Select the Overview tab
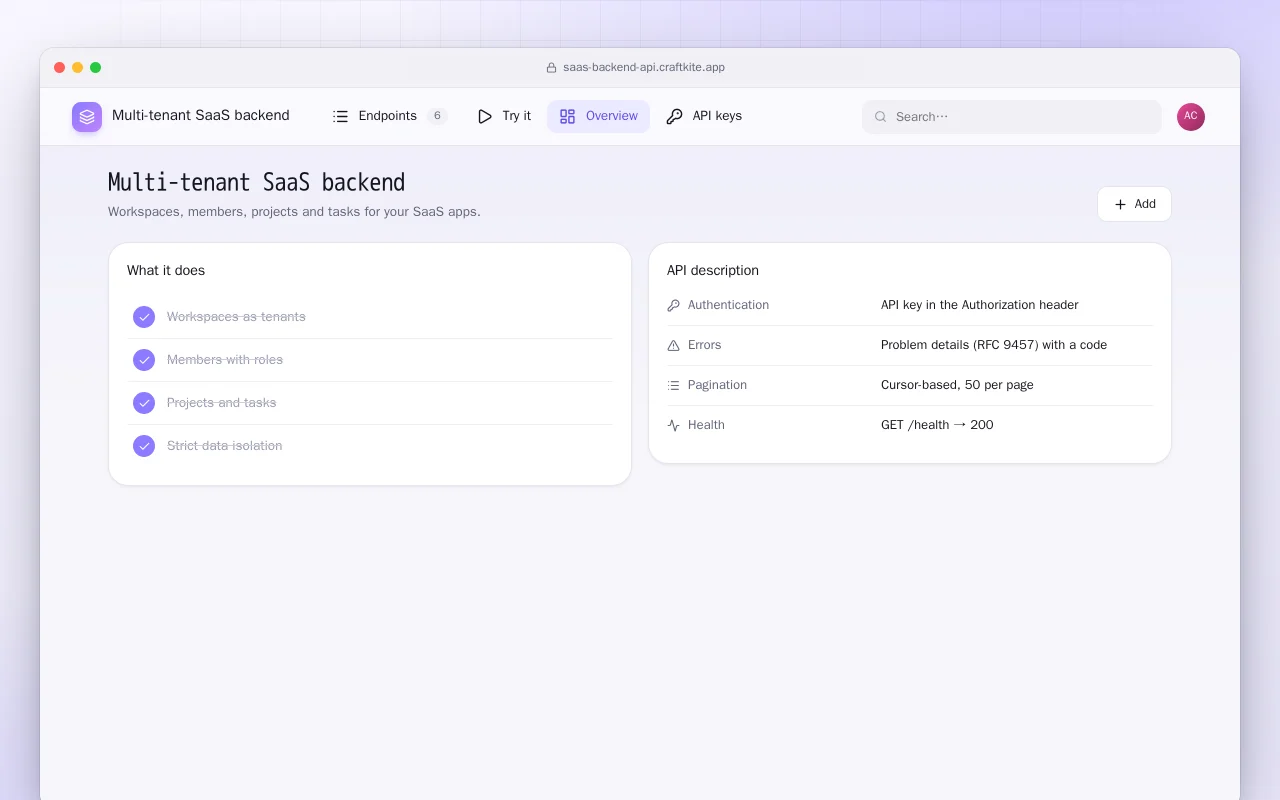The height and width of the screenshot is (800, 1280). pyautogui.click(x=598, y=116)
